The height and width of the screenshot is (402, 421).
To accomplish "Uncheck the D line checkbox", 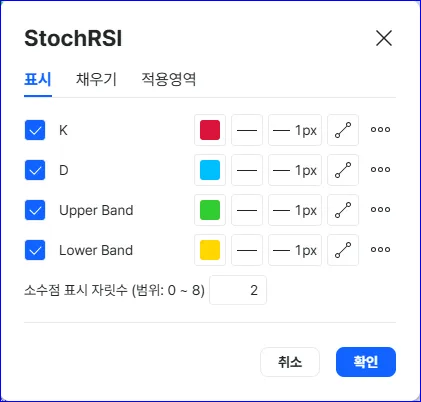I will [35, 170].
